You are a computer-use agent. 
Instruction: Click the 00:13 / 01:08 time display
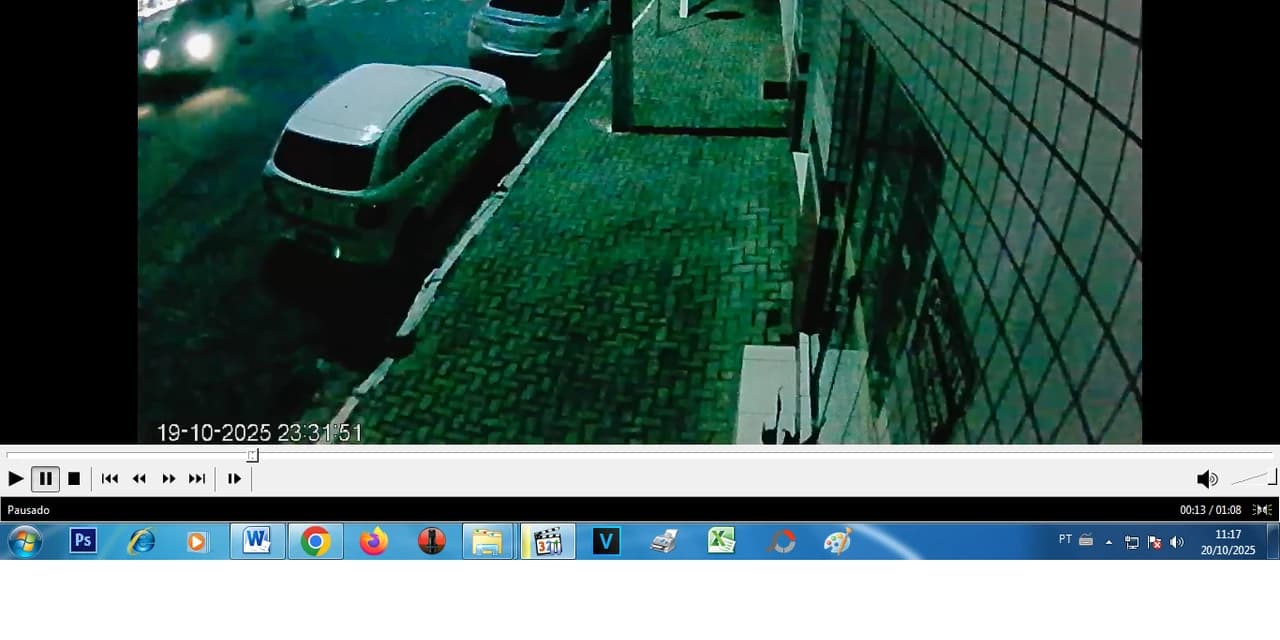1210,510
